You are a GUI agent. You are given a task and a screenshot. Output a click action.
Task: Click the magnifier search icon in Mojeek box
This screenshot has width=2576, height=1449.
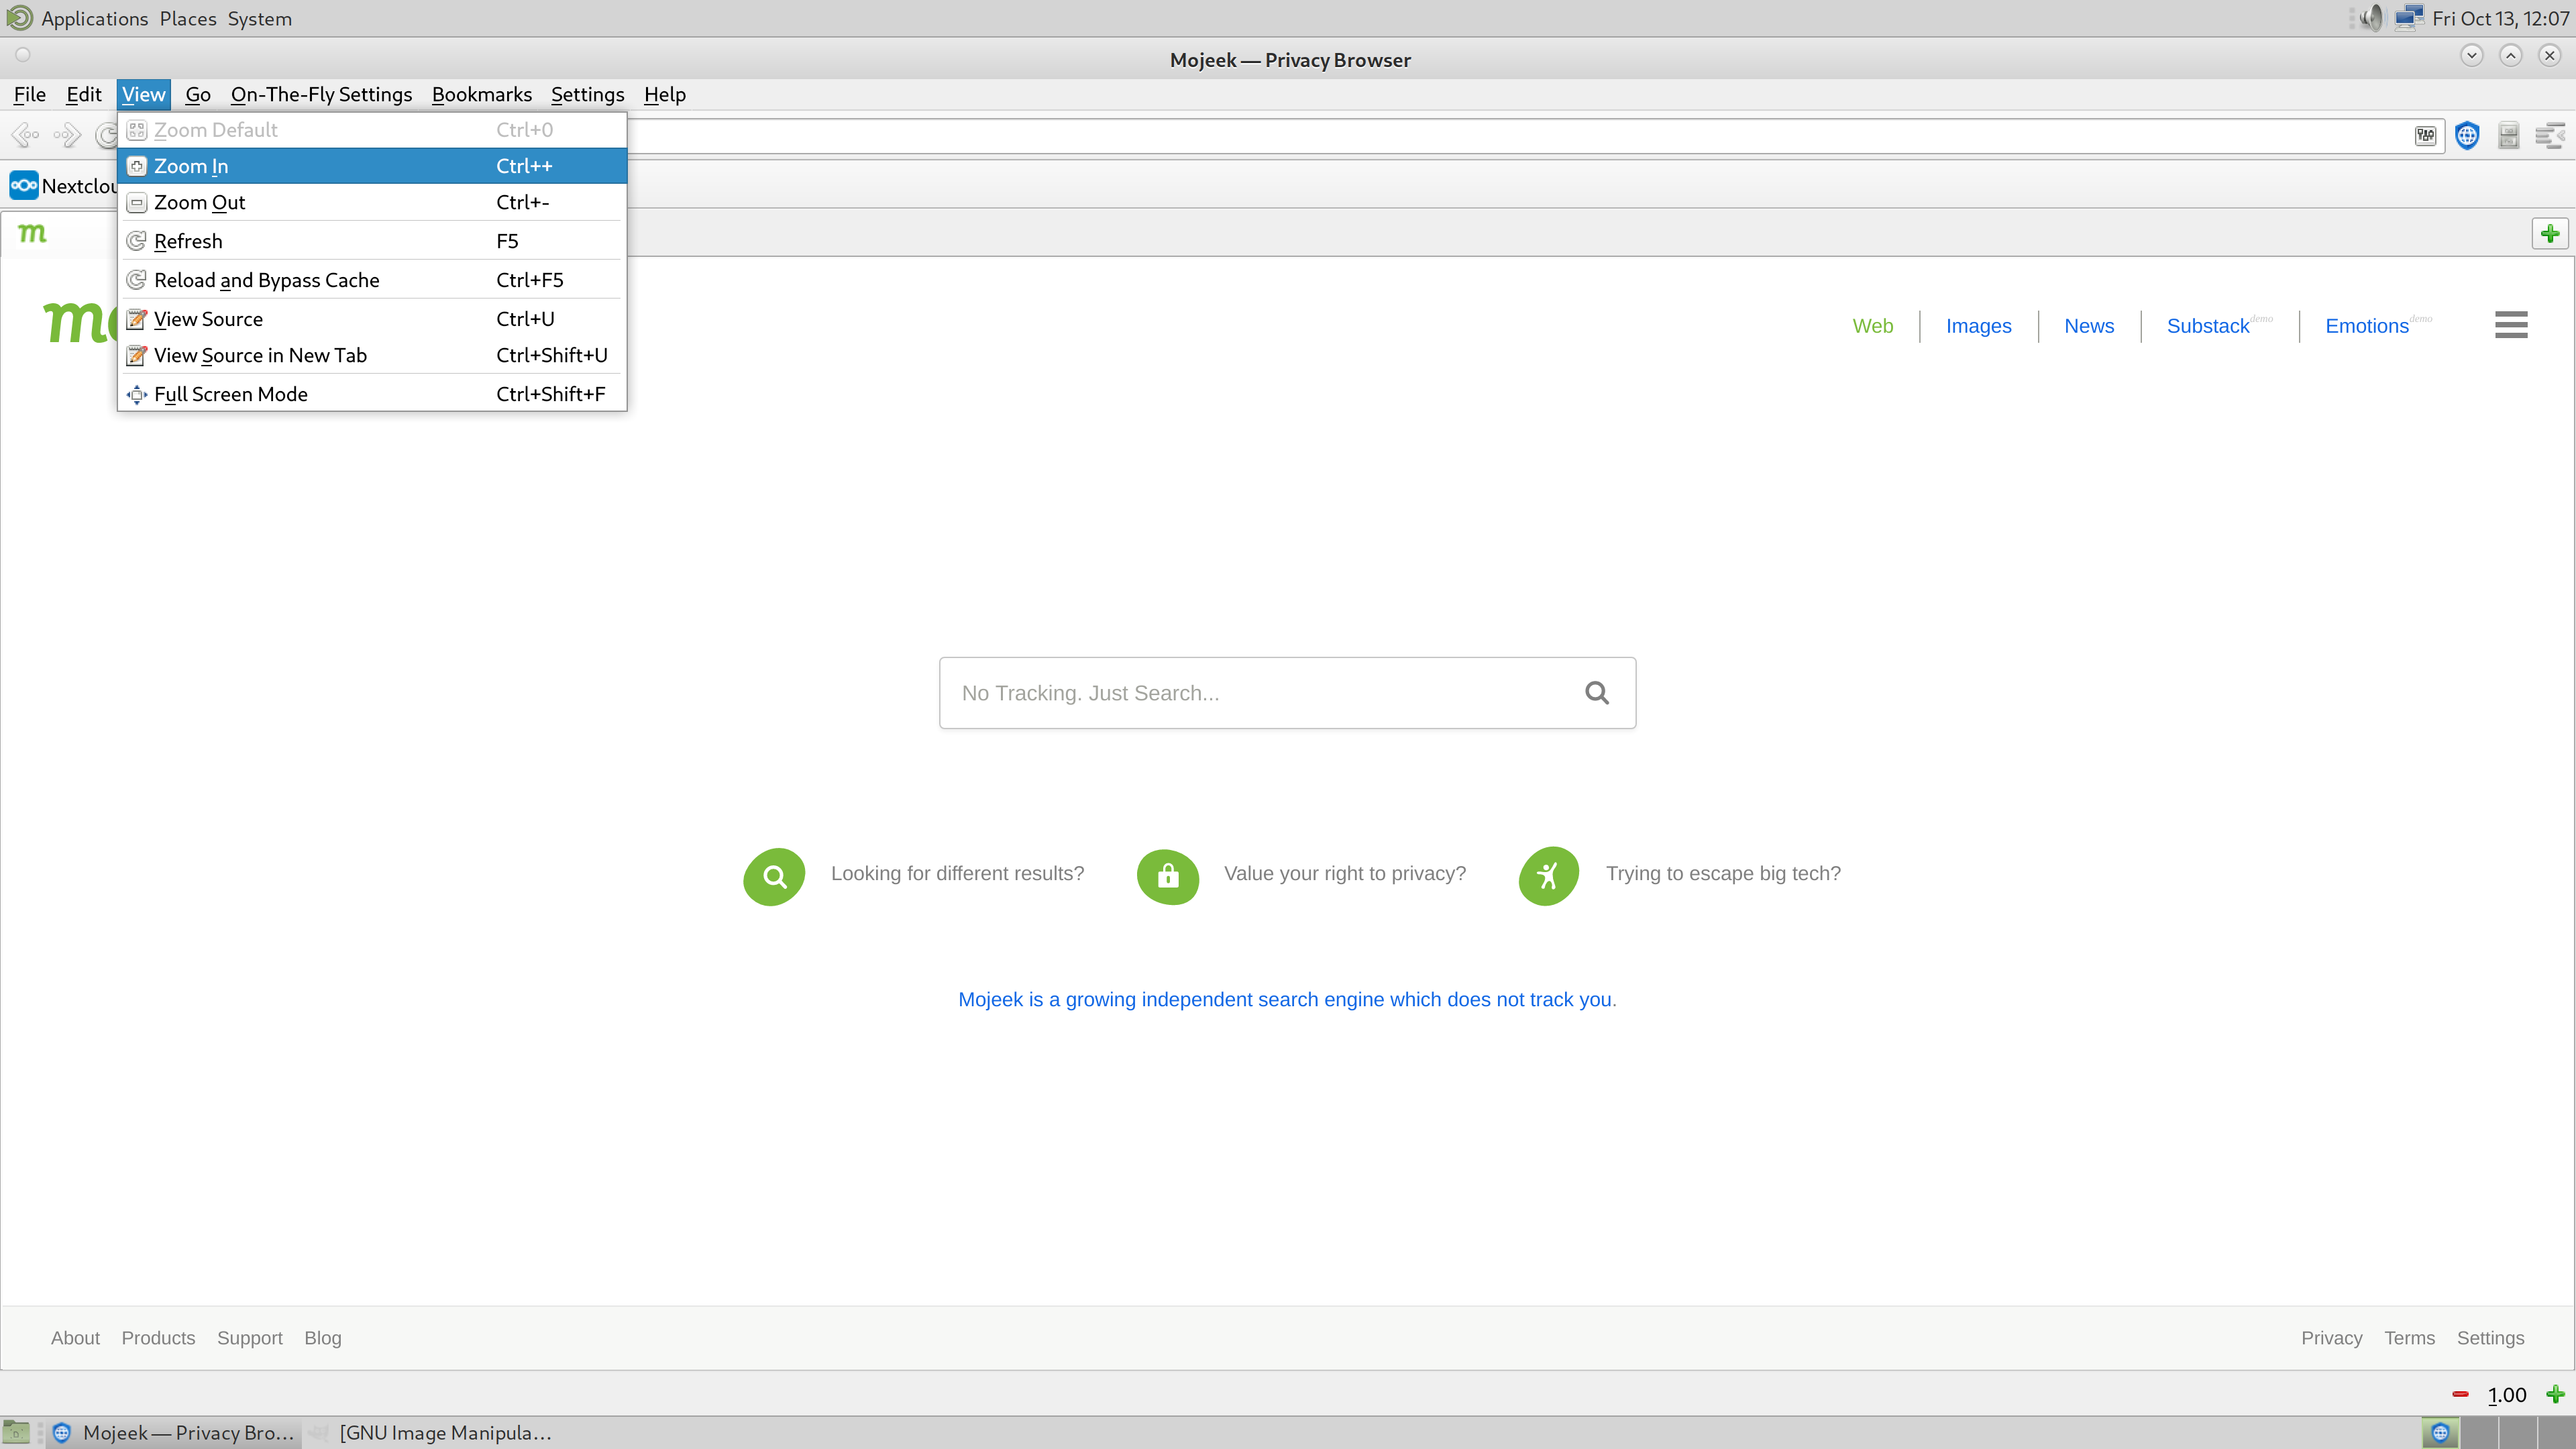(1597, 692)
